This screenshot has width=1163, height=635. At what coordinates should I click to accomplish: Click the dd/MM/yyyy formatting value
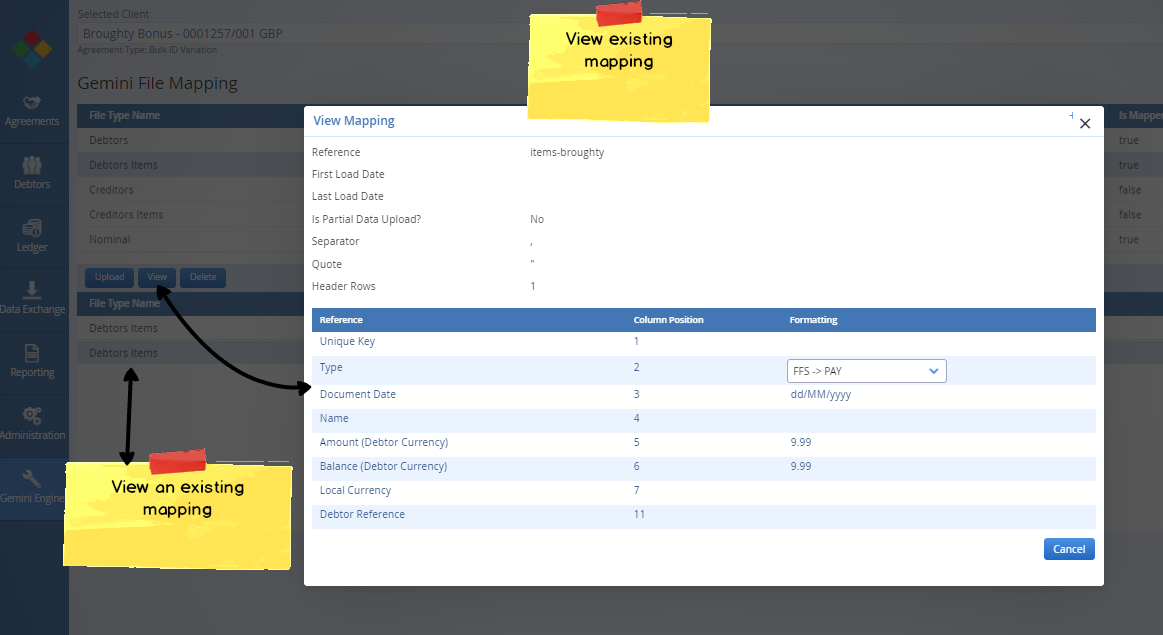tap(820, 395)
